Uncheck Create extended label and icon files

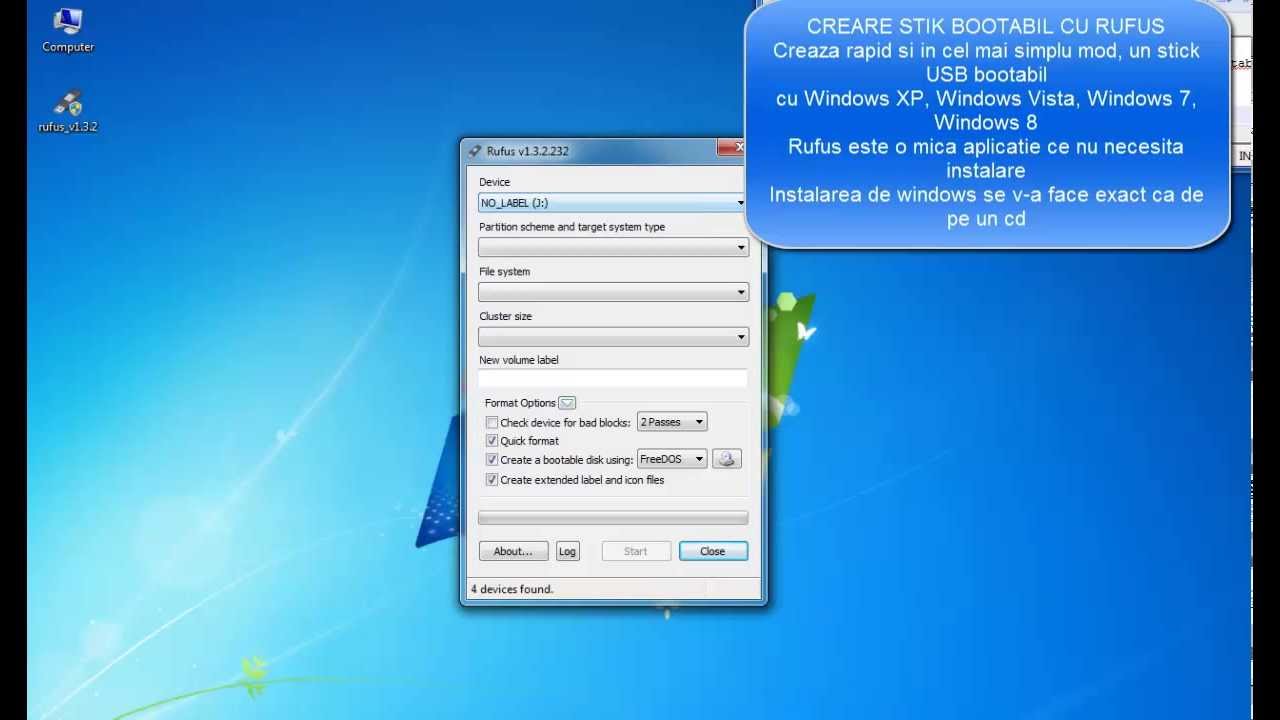[x=492, y=480]
